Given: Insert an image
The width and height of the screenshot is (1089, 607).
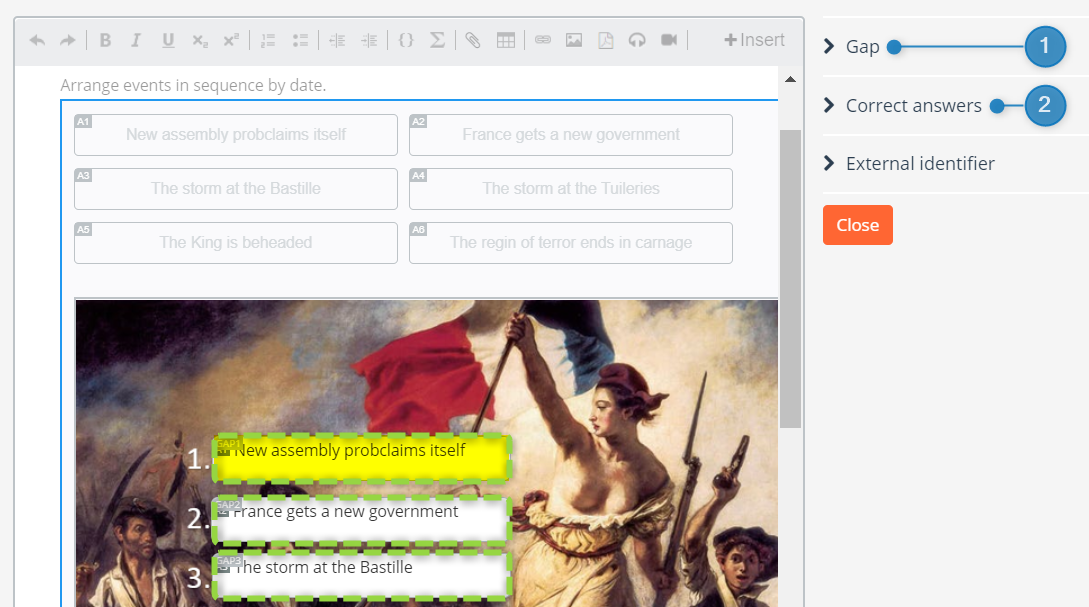Looking at the screenshot, I should click(574, 40).
